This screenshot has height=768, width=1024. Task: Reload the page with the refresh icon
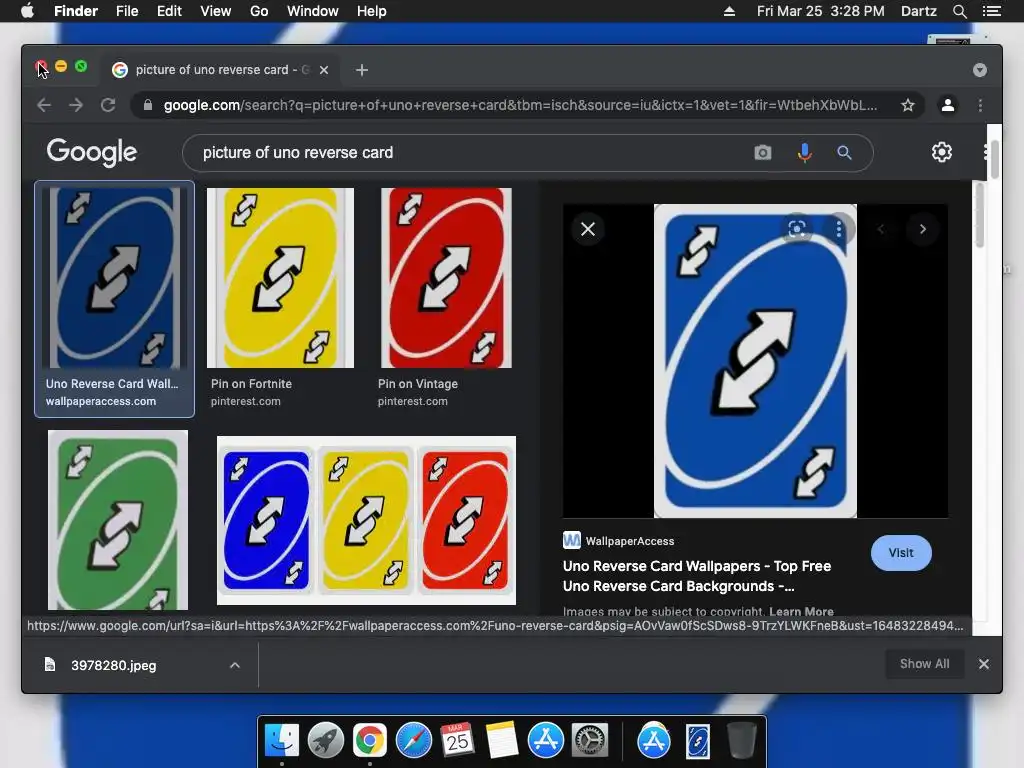click(x=108, y=105)
